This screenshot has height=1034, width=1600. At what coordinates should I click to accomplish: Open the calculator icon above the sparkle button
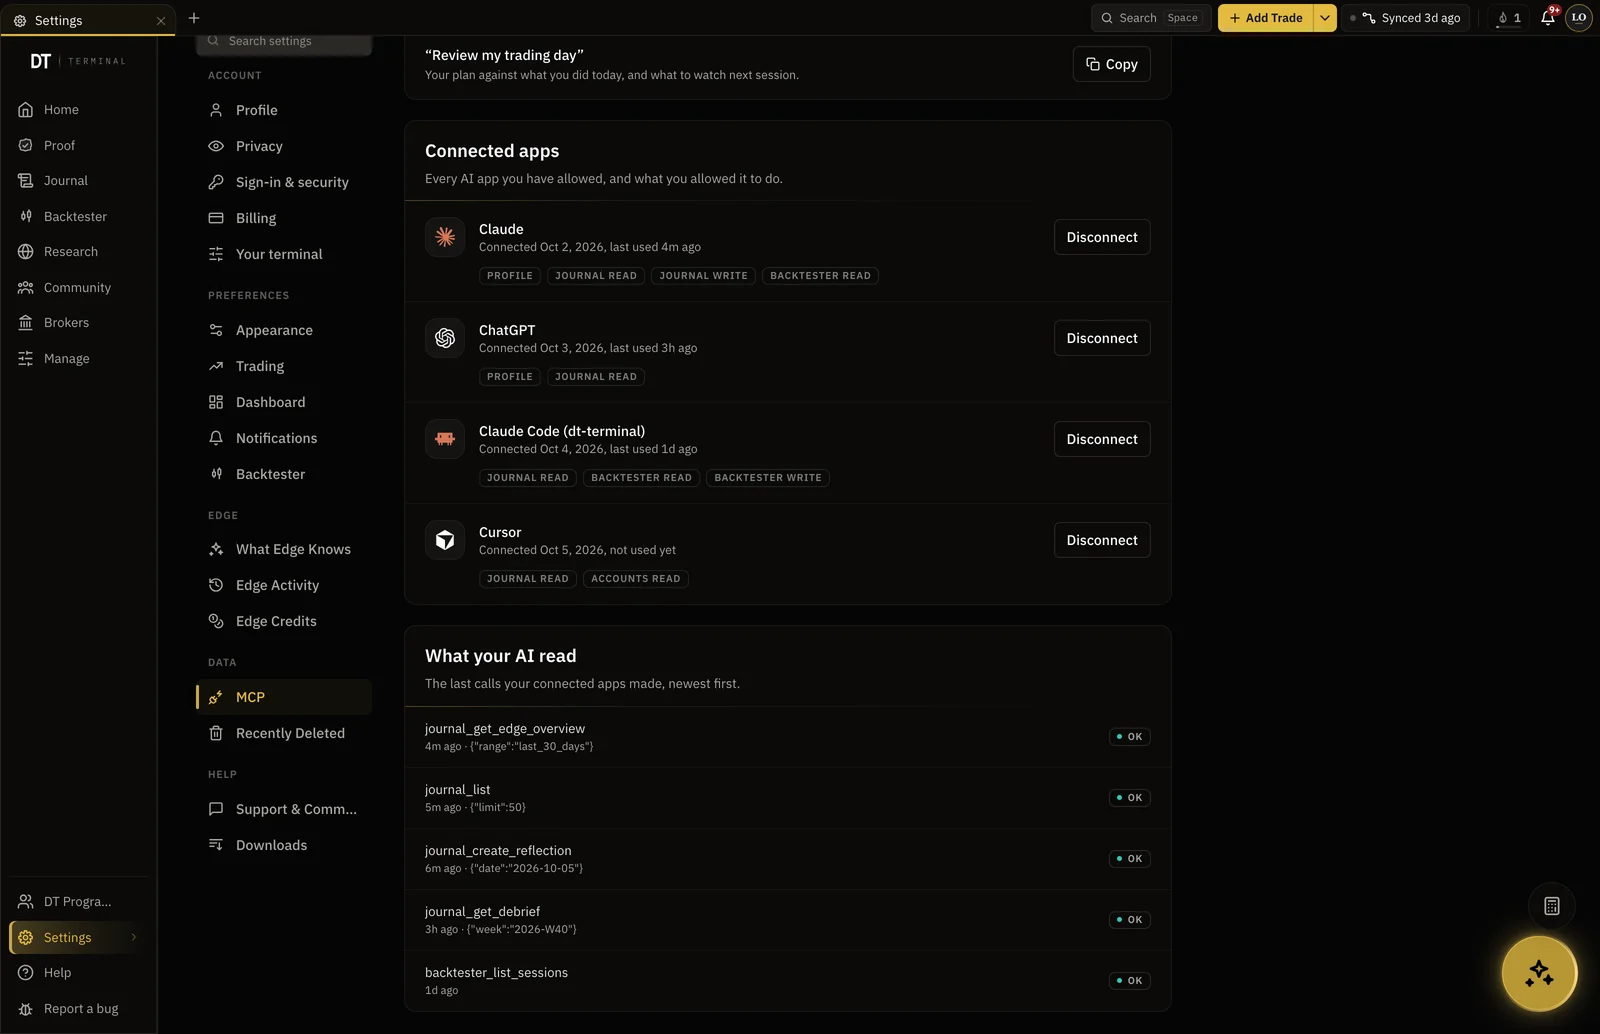tap(1552, 906)
